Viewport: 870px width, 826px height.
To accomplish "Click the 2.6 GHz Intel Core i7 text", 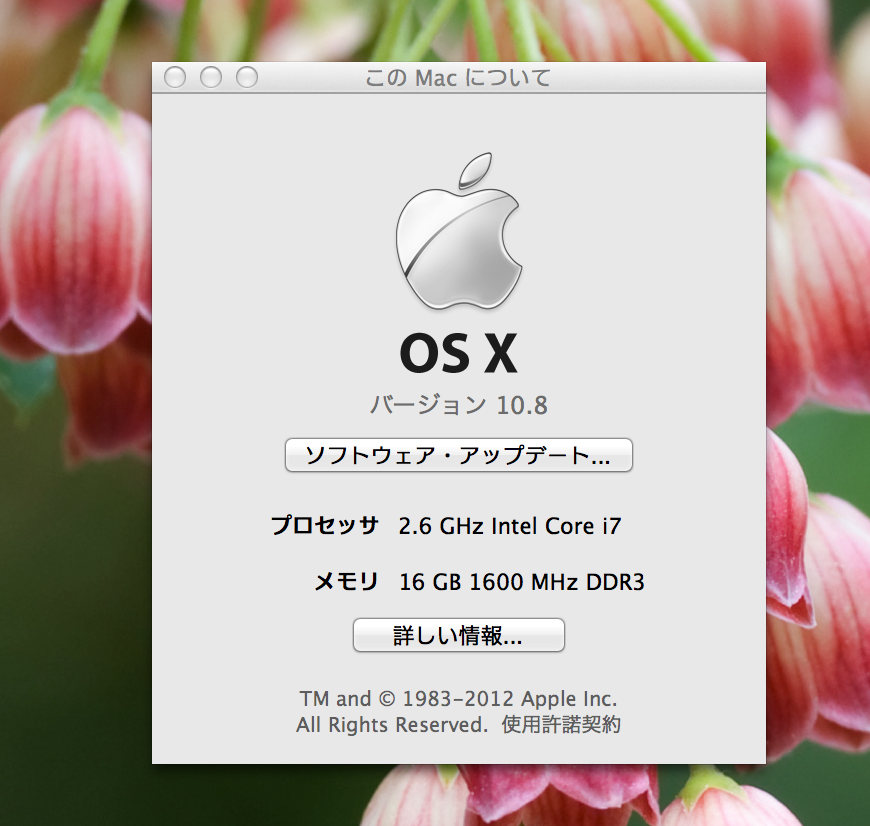I will [x=510, y=526].
